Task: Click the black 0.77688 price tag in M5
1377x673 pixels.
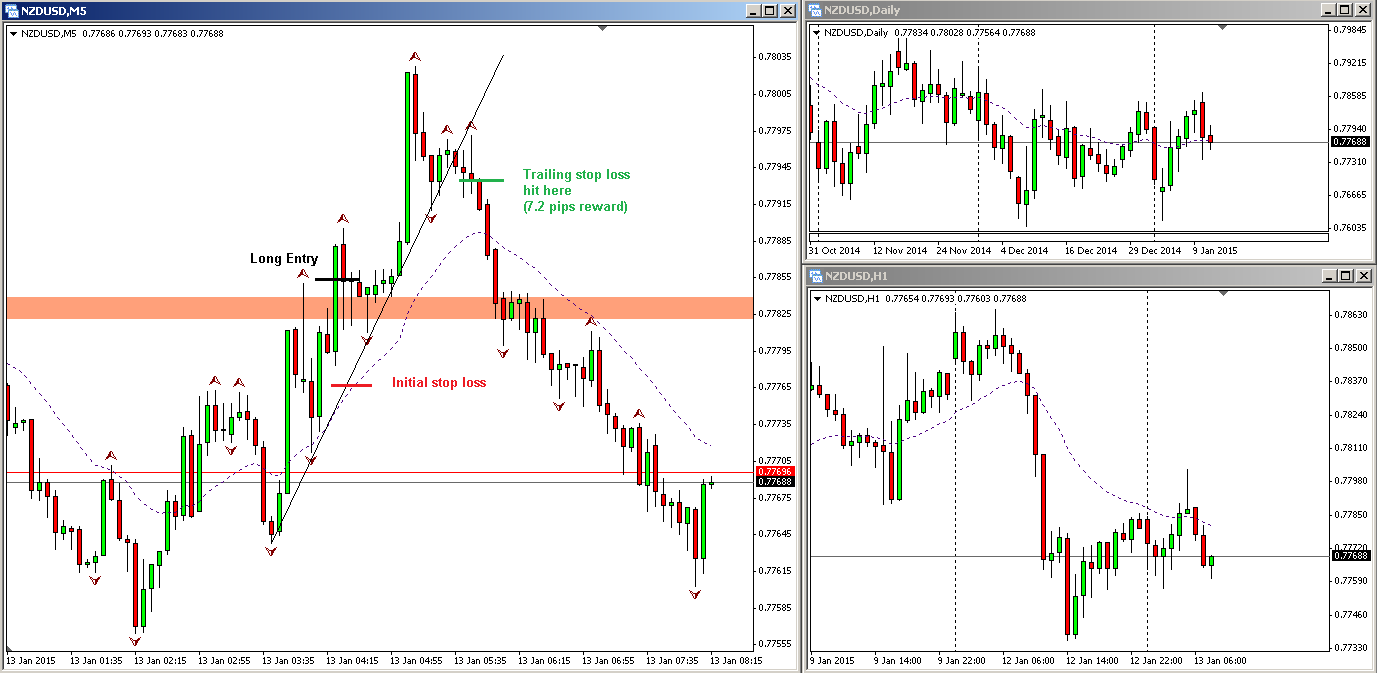Action: click(775, 482)
